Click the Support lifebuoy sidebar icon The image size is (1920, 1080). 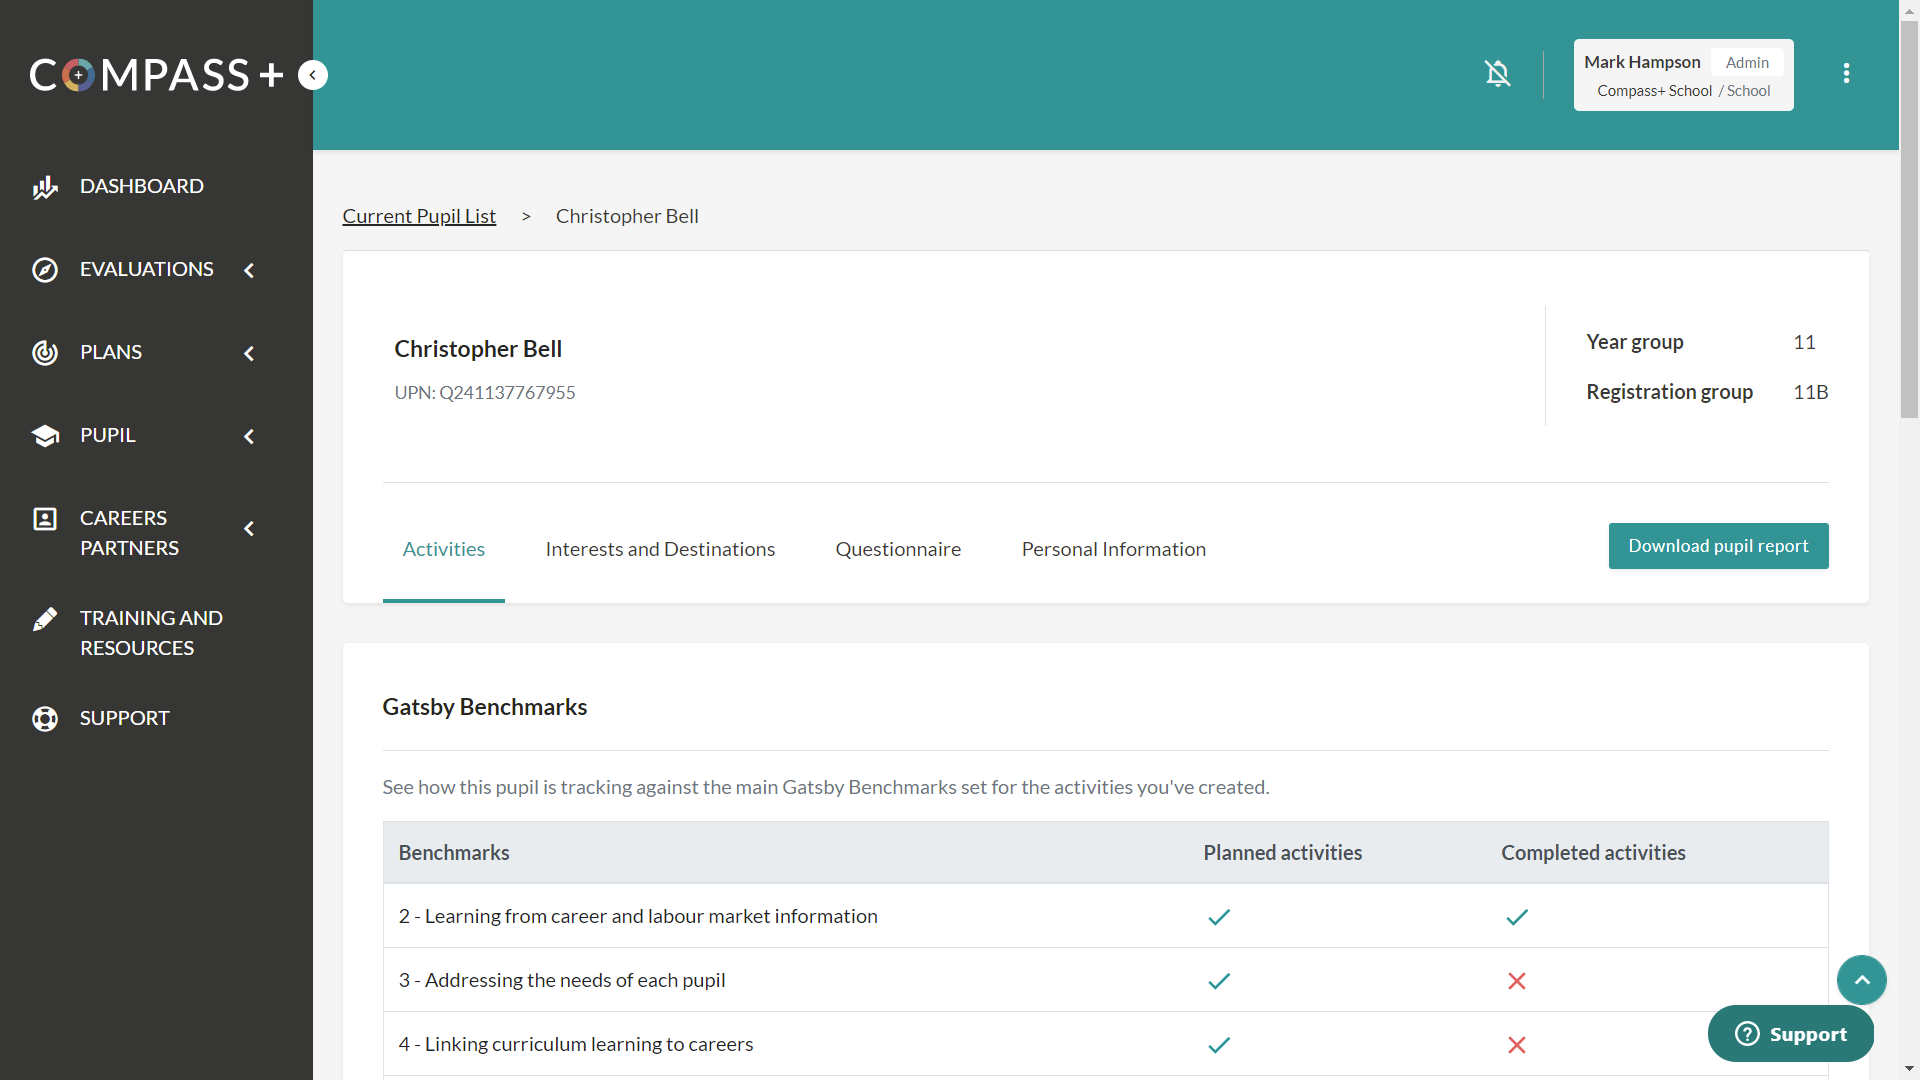coord(45,719)
